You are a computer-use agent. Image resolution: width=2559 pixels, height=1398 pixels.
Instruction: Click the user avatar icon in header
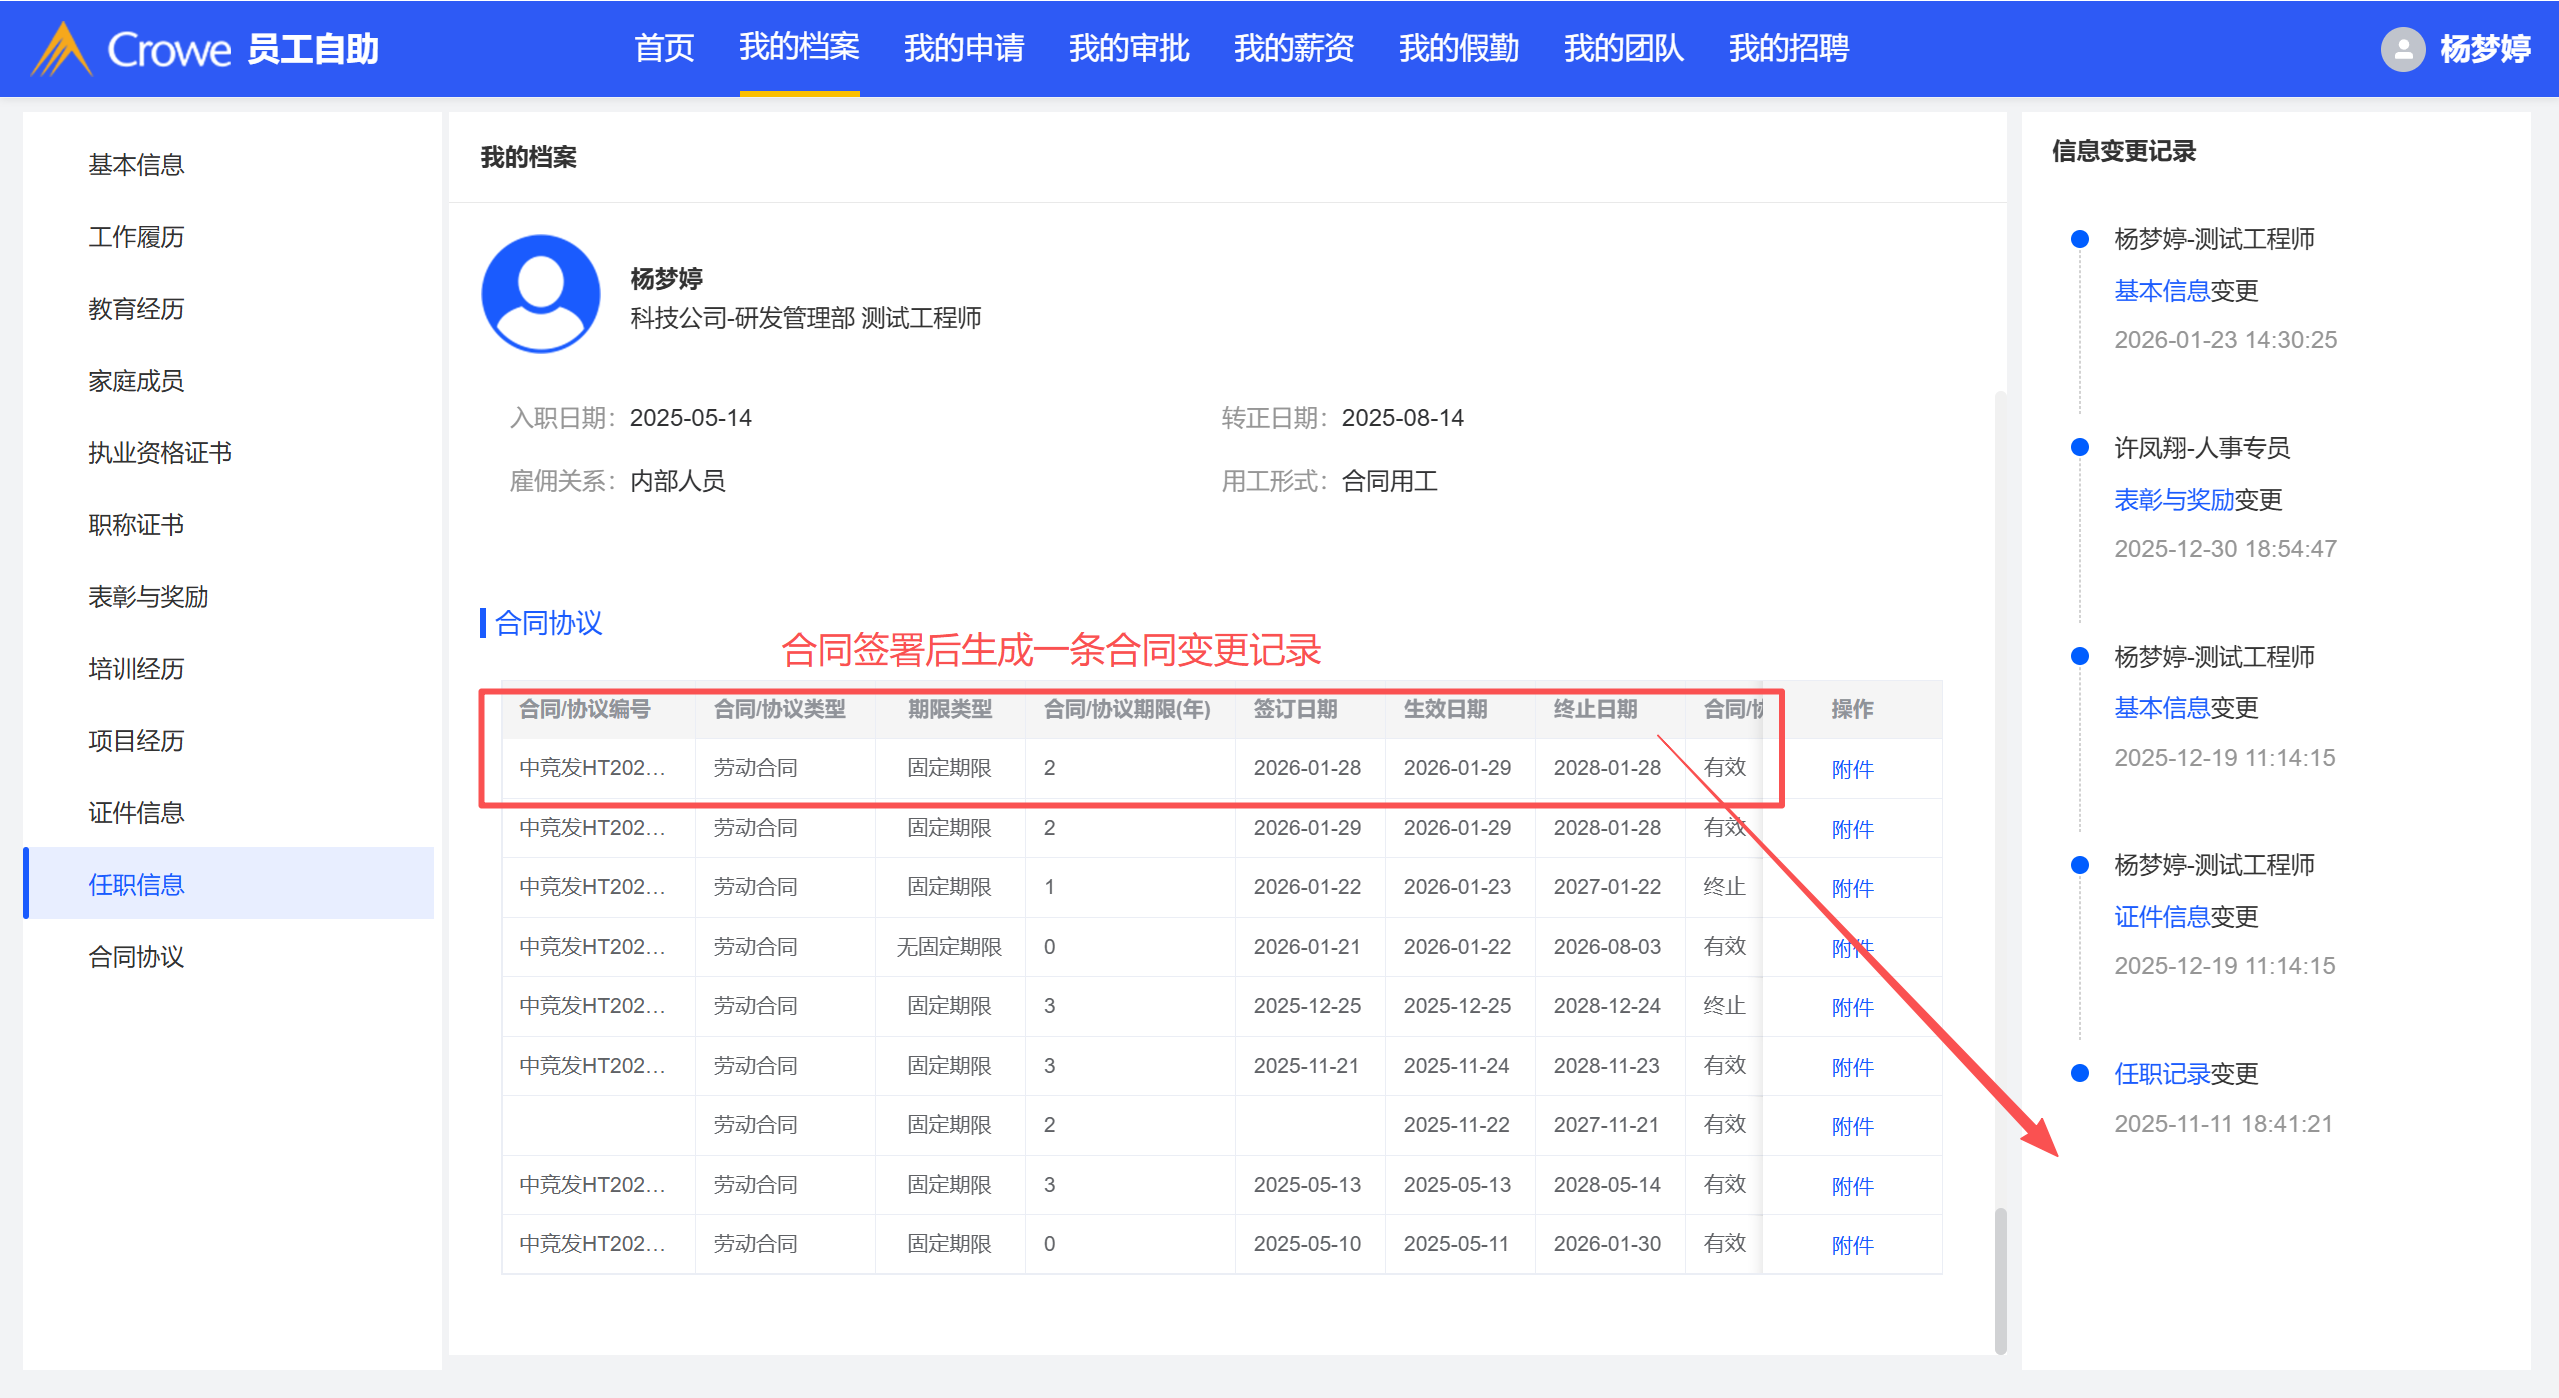pos(2403,48)
